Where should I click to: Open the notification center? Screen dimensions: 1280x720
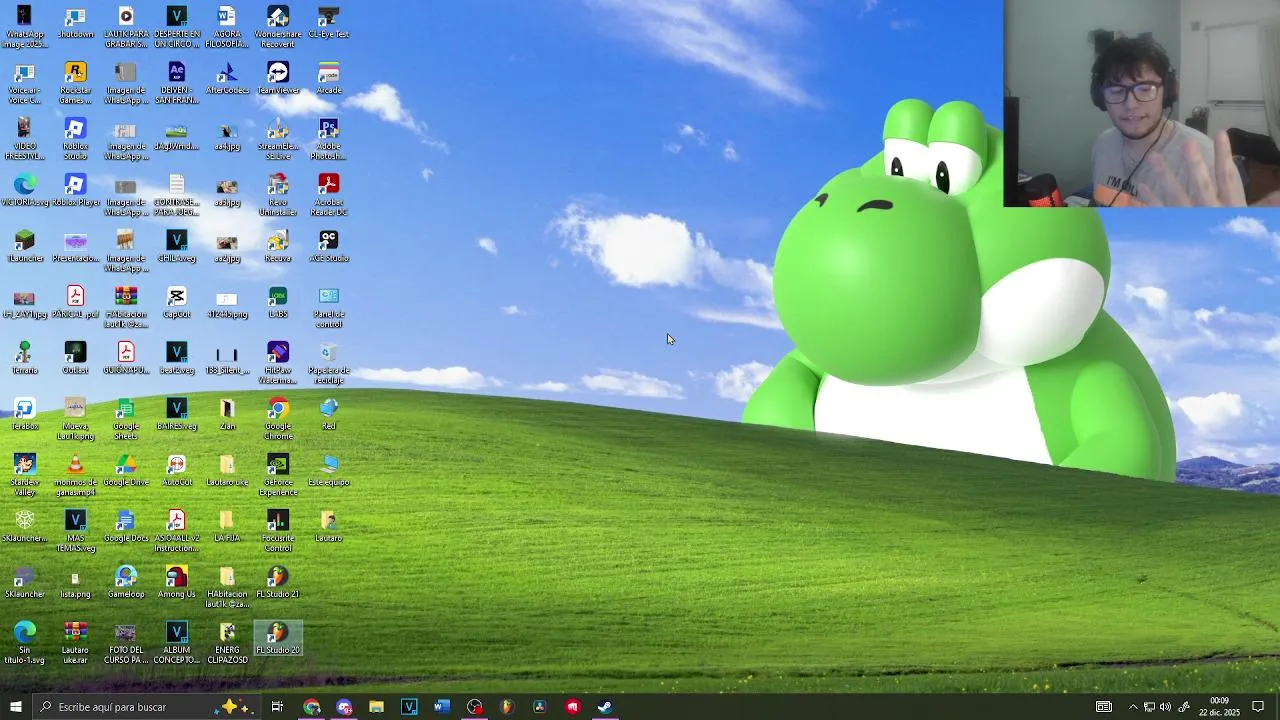click(1258, 707)
